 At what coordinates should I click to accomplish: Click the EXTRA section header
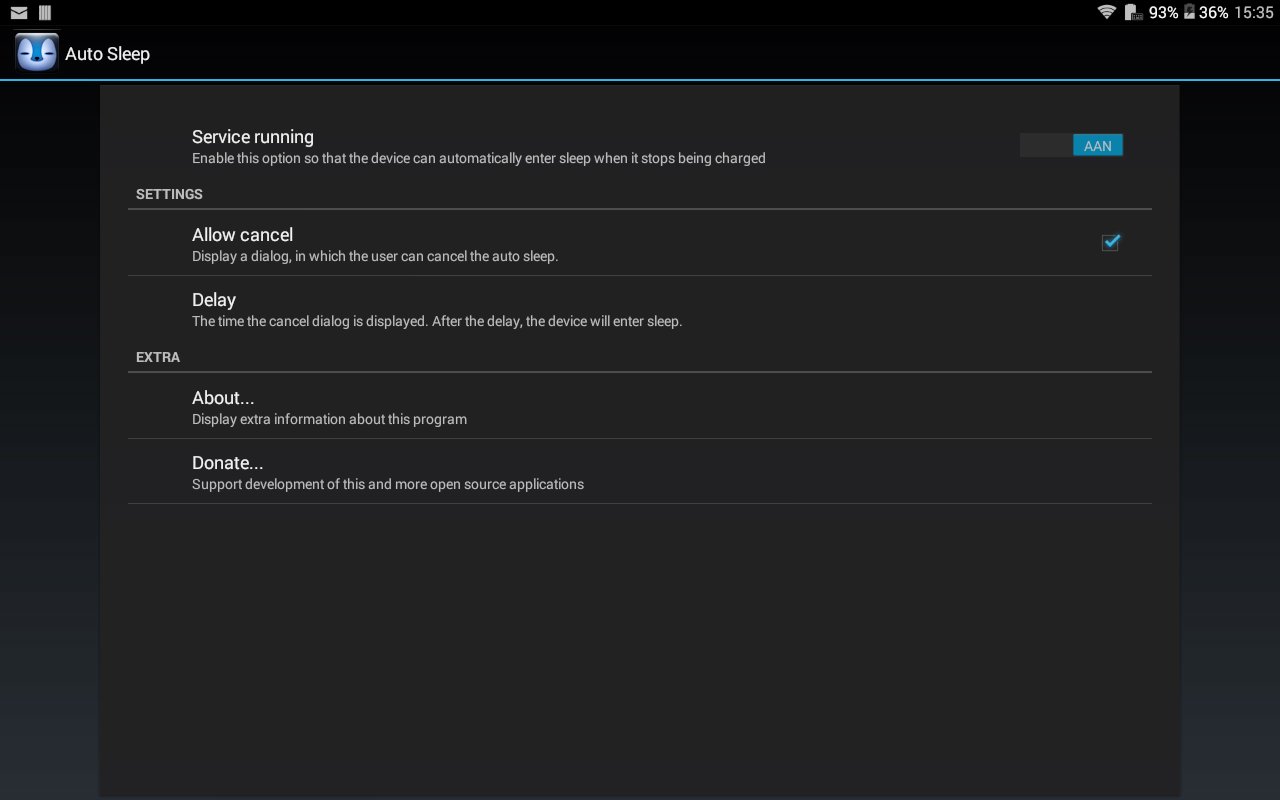158,357
